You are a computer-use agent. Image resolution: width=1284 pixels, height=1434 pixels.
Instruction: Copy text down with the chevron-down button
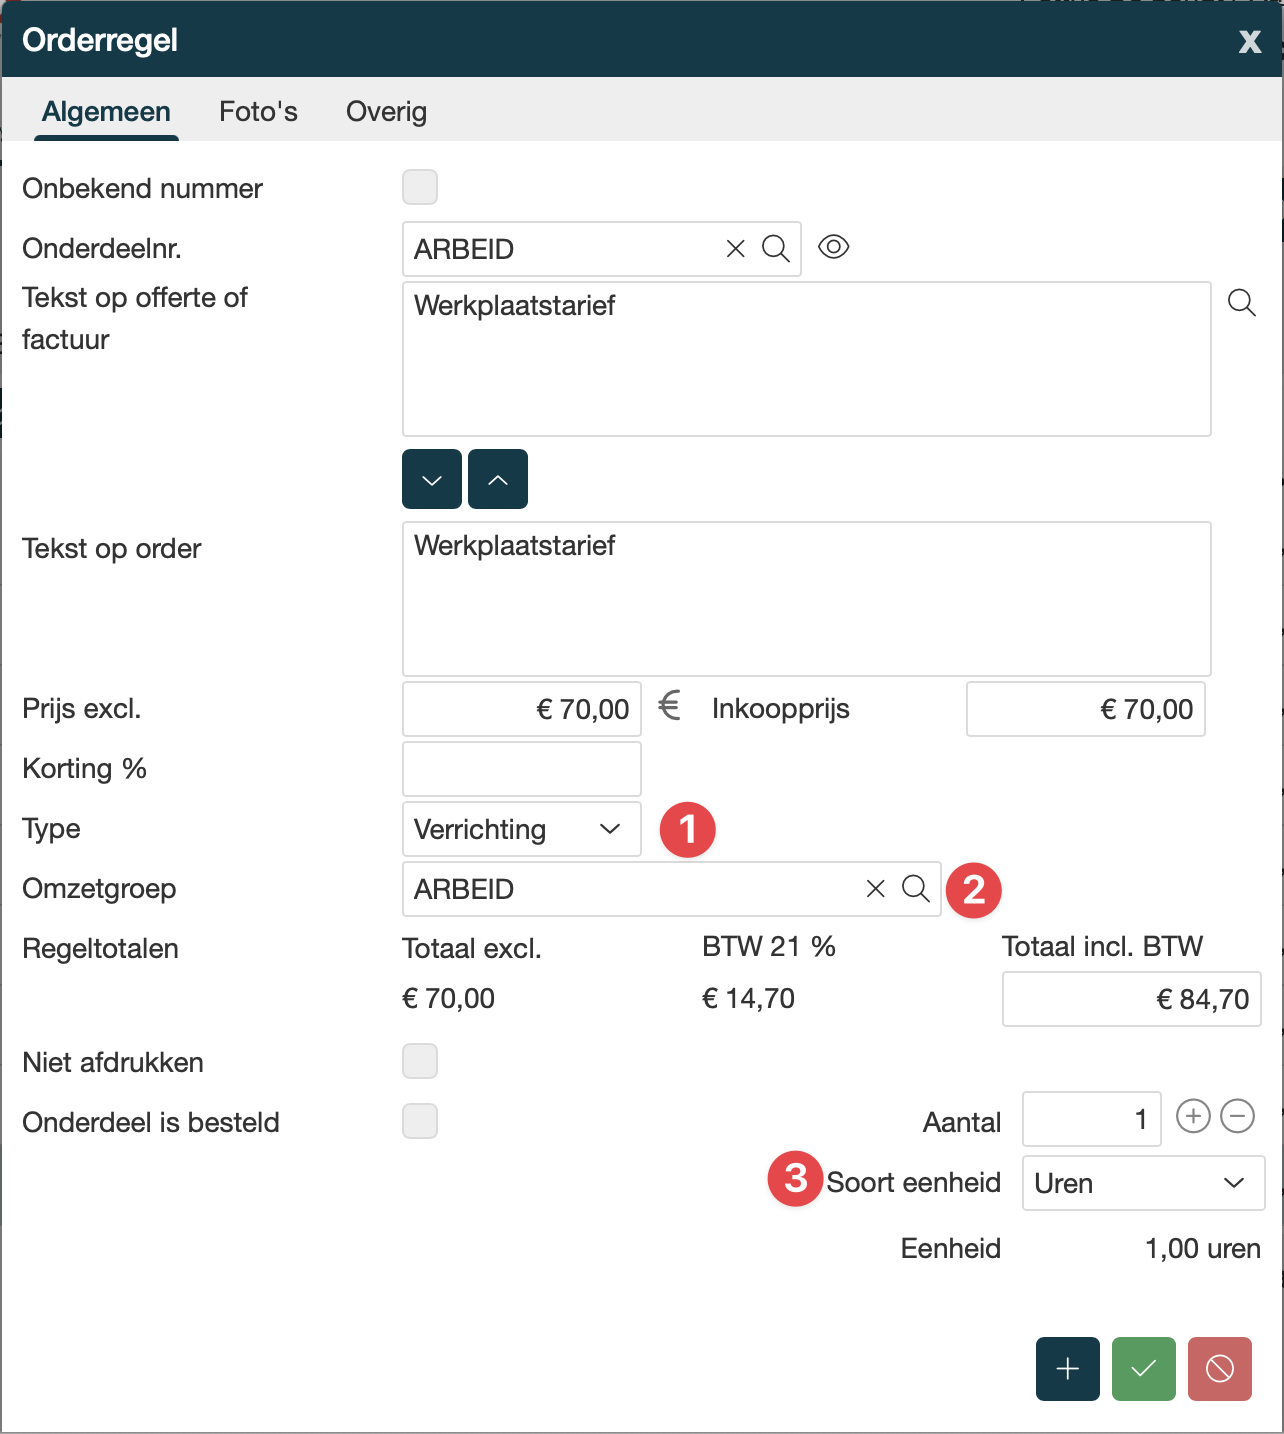432,480
